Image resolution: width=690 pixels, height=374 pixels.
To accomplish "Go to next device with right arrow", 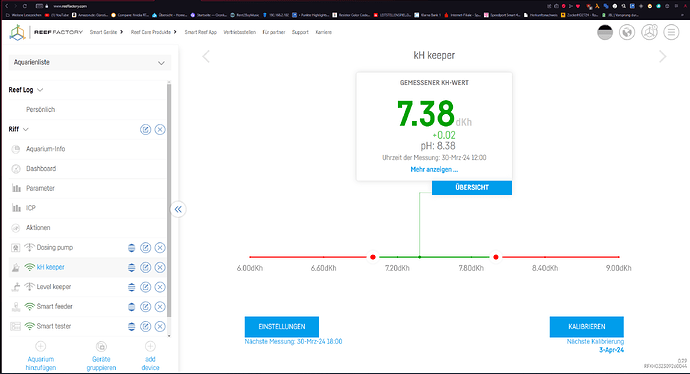I will (663, 56).
